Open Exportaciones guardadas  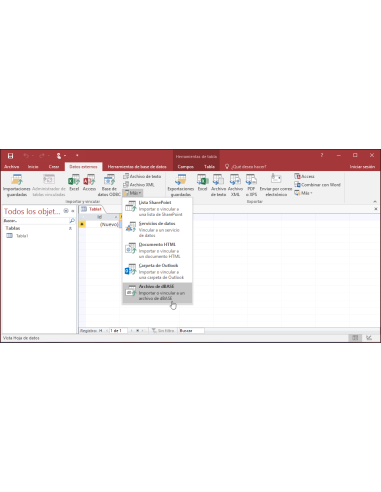(x=181, y=185)
